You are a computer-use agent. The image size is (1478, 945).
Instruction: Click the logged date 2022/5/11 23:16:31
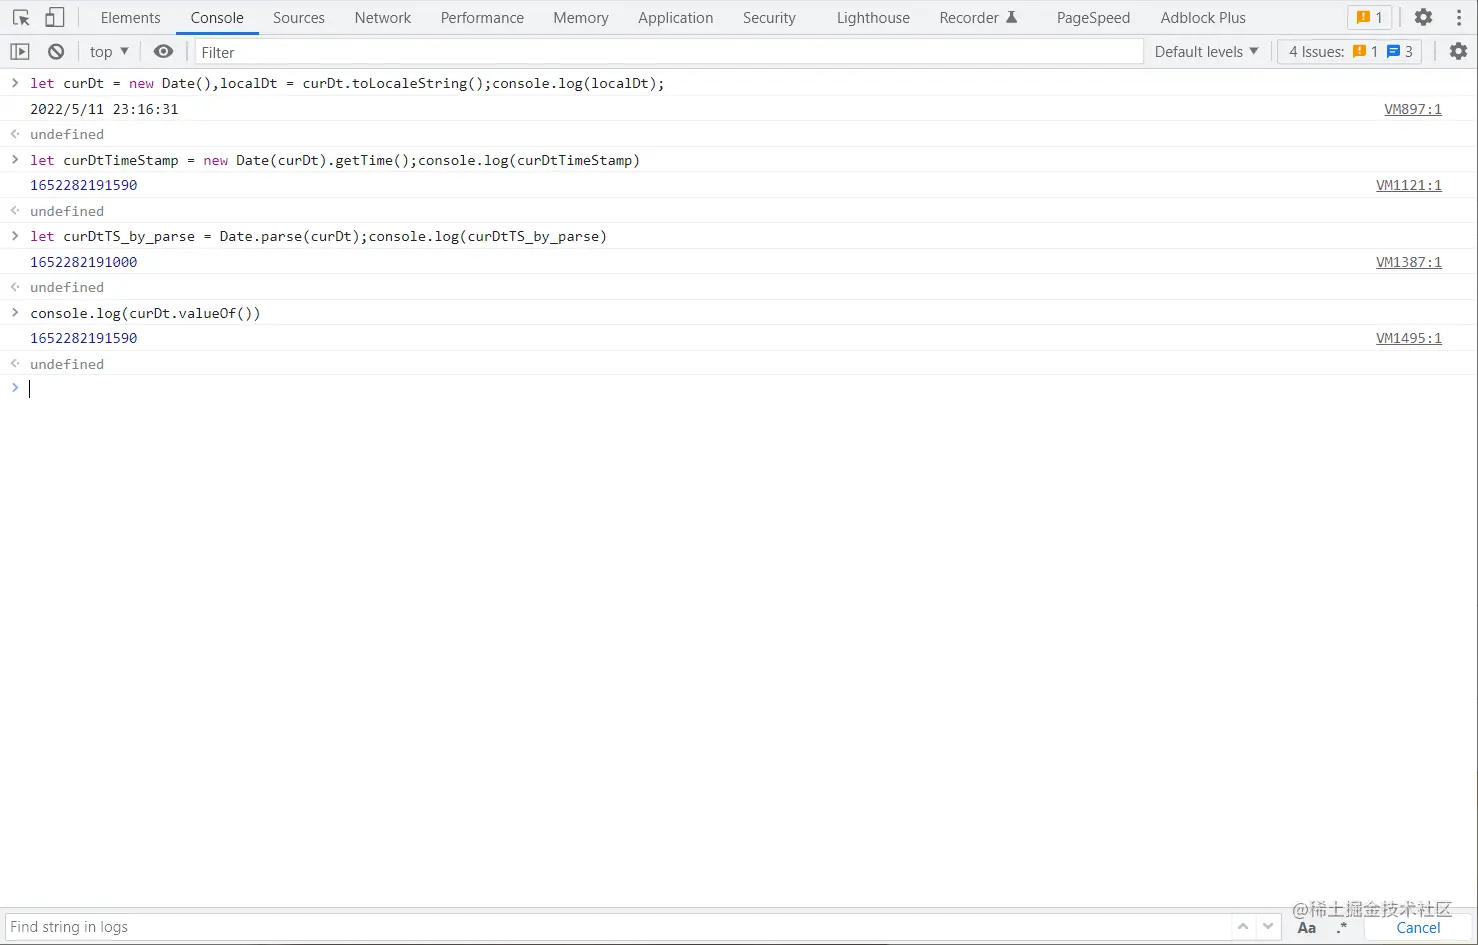[104, 109]
